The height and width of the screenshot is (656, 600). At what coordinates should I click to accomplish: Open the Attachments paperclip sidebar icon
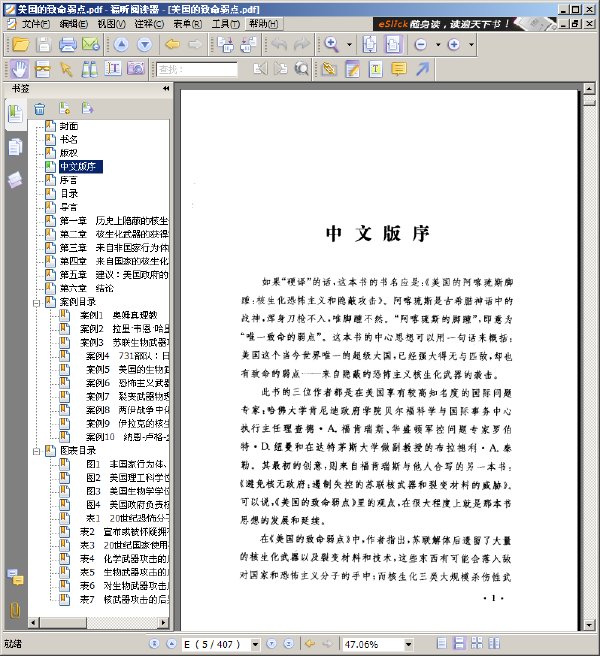click(15, 610)
